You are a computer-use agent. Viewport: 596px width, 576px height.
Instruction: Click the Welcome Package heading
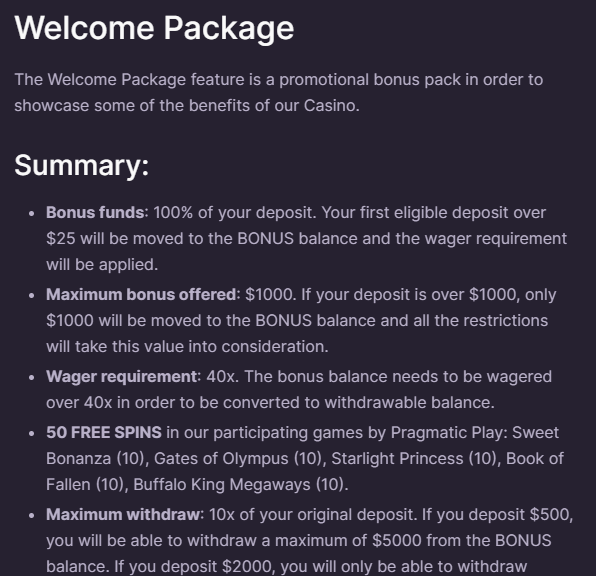click(154, 29)
